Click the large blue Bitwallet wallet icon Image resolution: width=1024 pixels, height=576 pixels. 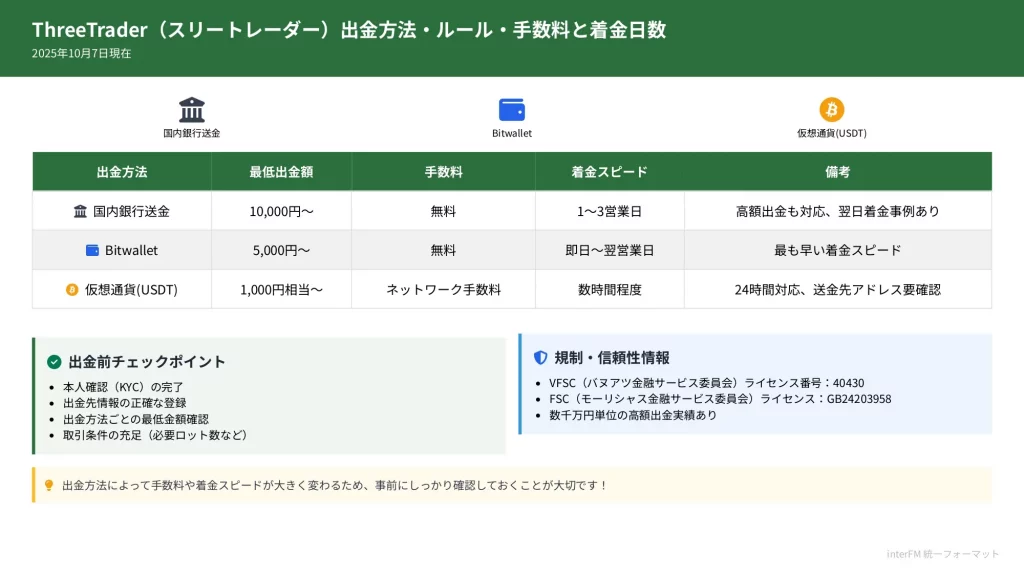[512, 109]
